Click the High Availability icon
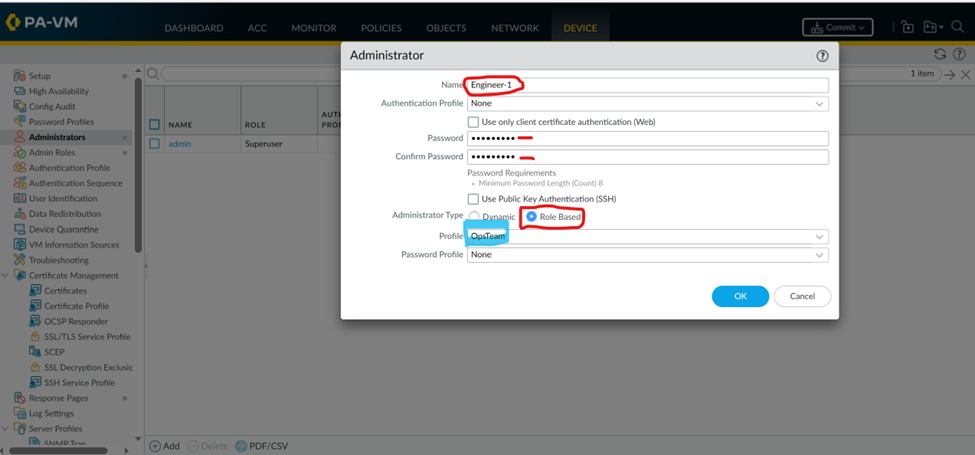Screen dimensions: 975x455 click(19, 91)
